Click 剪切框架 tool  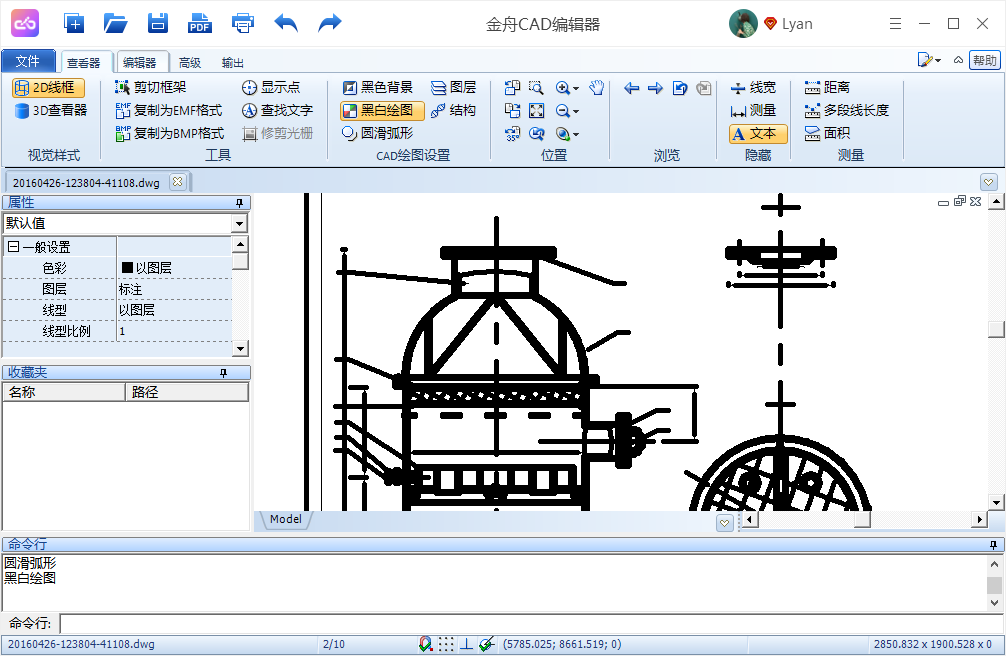[x=151, y=87]
